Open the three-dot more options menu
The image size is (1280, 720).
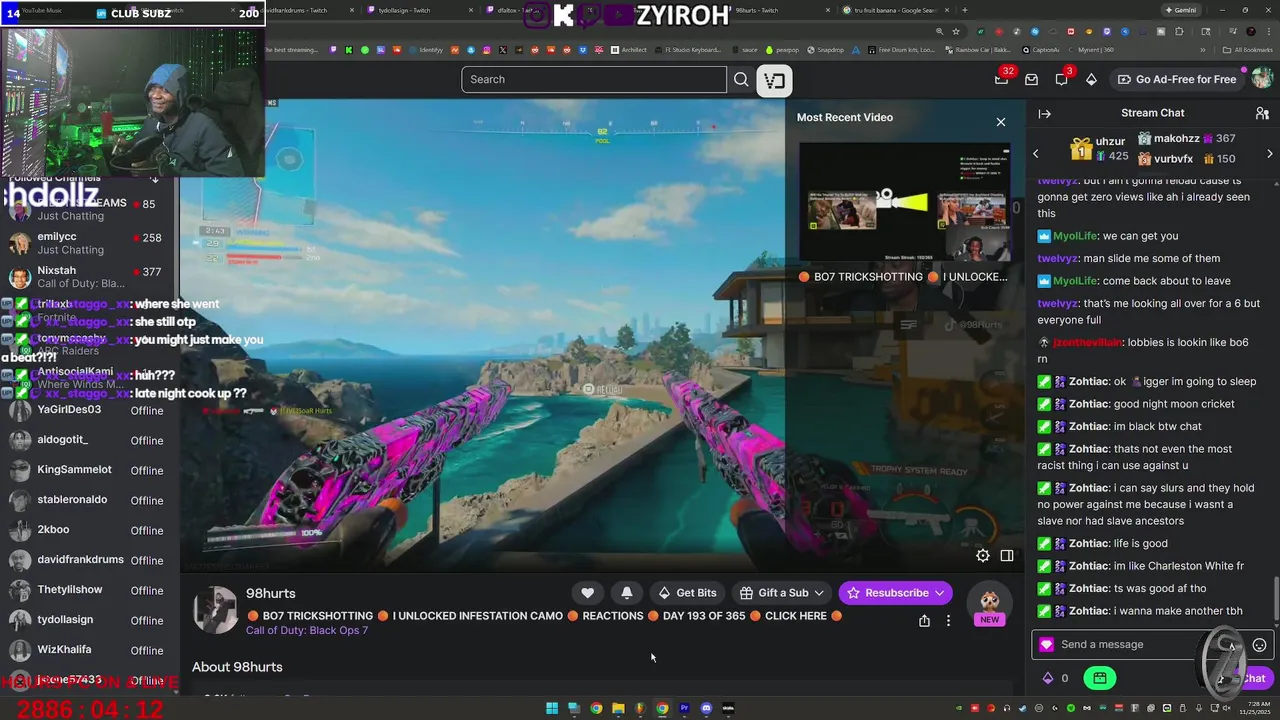click(948, 621)
